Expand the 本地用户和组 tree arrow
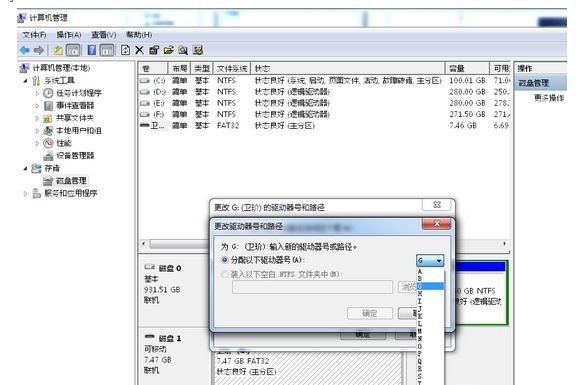The height and width of the screenshot is (385, 579). (x=37, y=131)
